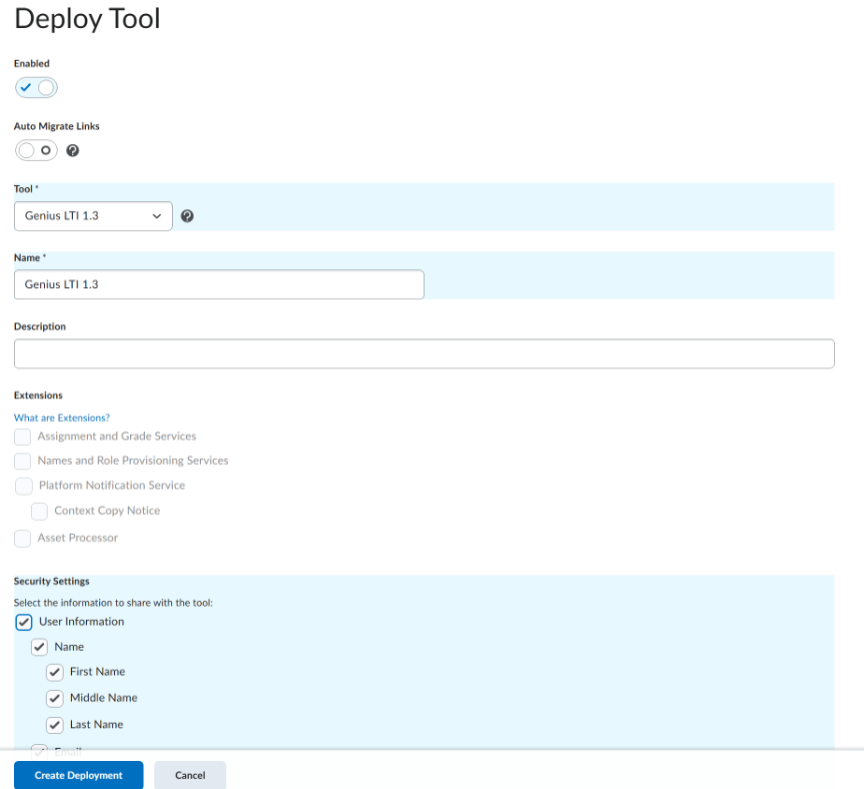
Task: Click the Security Settings section label
Action: pos(51,581)
